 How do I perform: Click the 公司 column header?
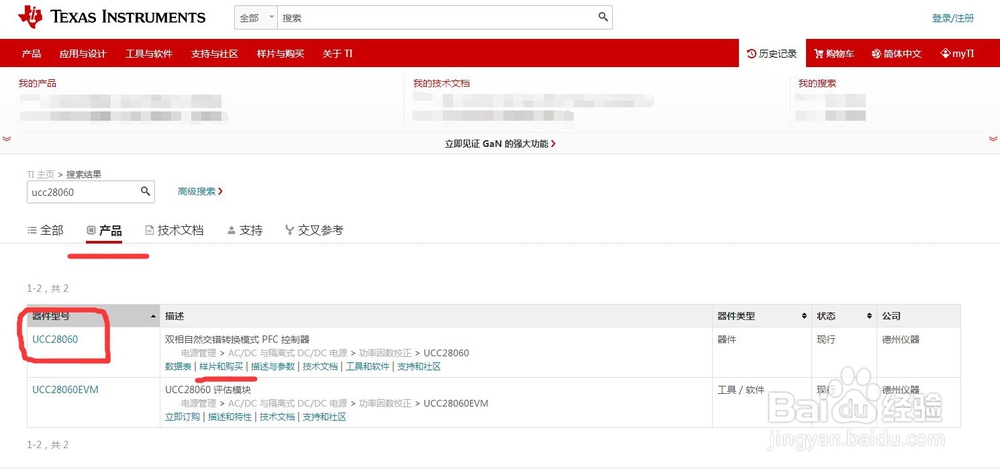click(x=891, y=316)
